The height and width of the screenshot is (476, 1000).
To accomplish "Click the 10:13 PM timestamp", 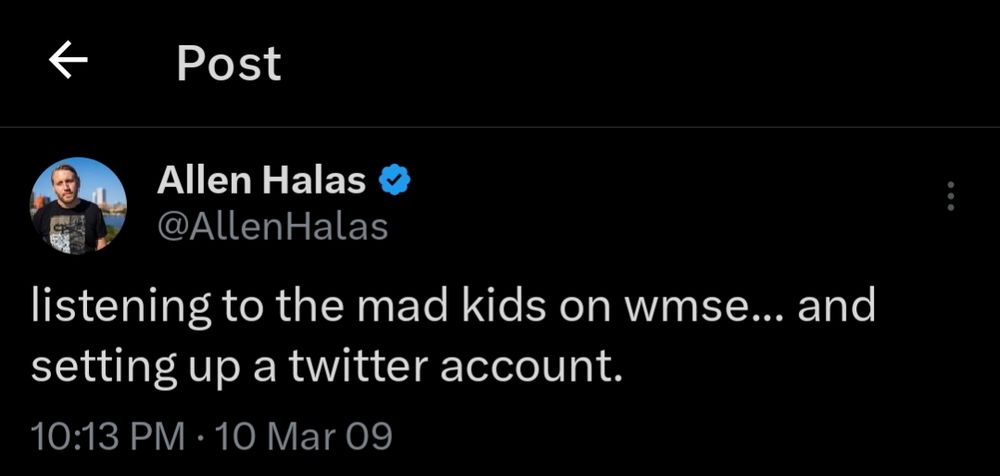I will 107,436.
